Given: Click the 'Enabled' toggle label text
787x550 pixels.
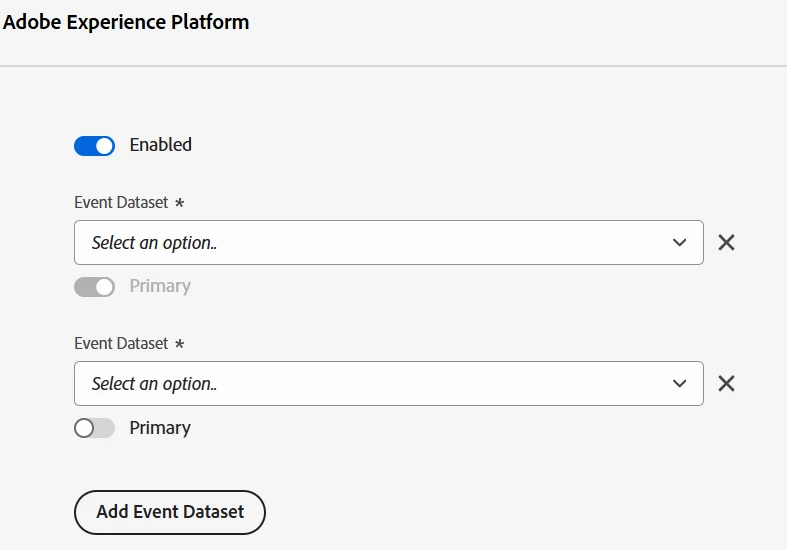Looking at the screenshot, I should 160,145.
